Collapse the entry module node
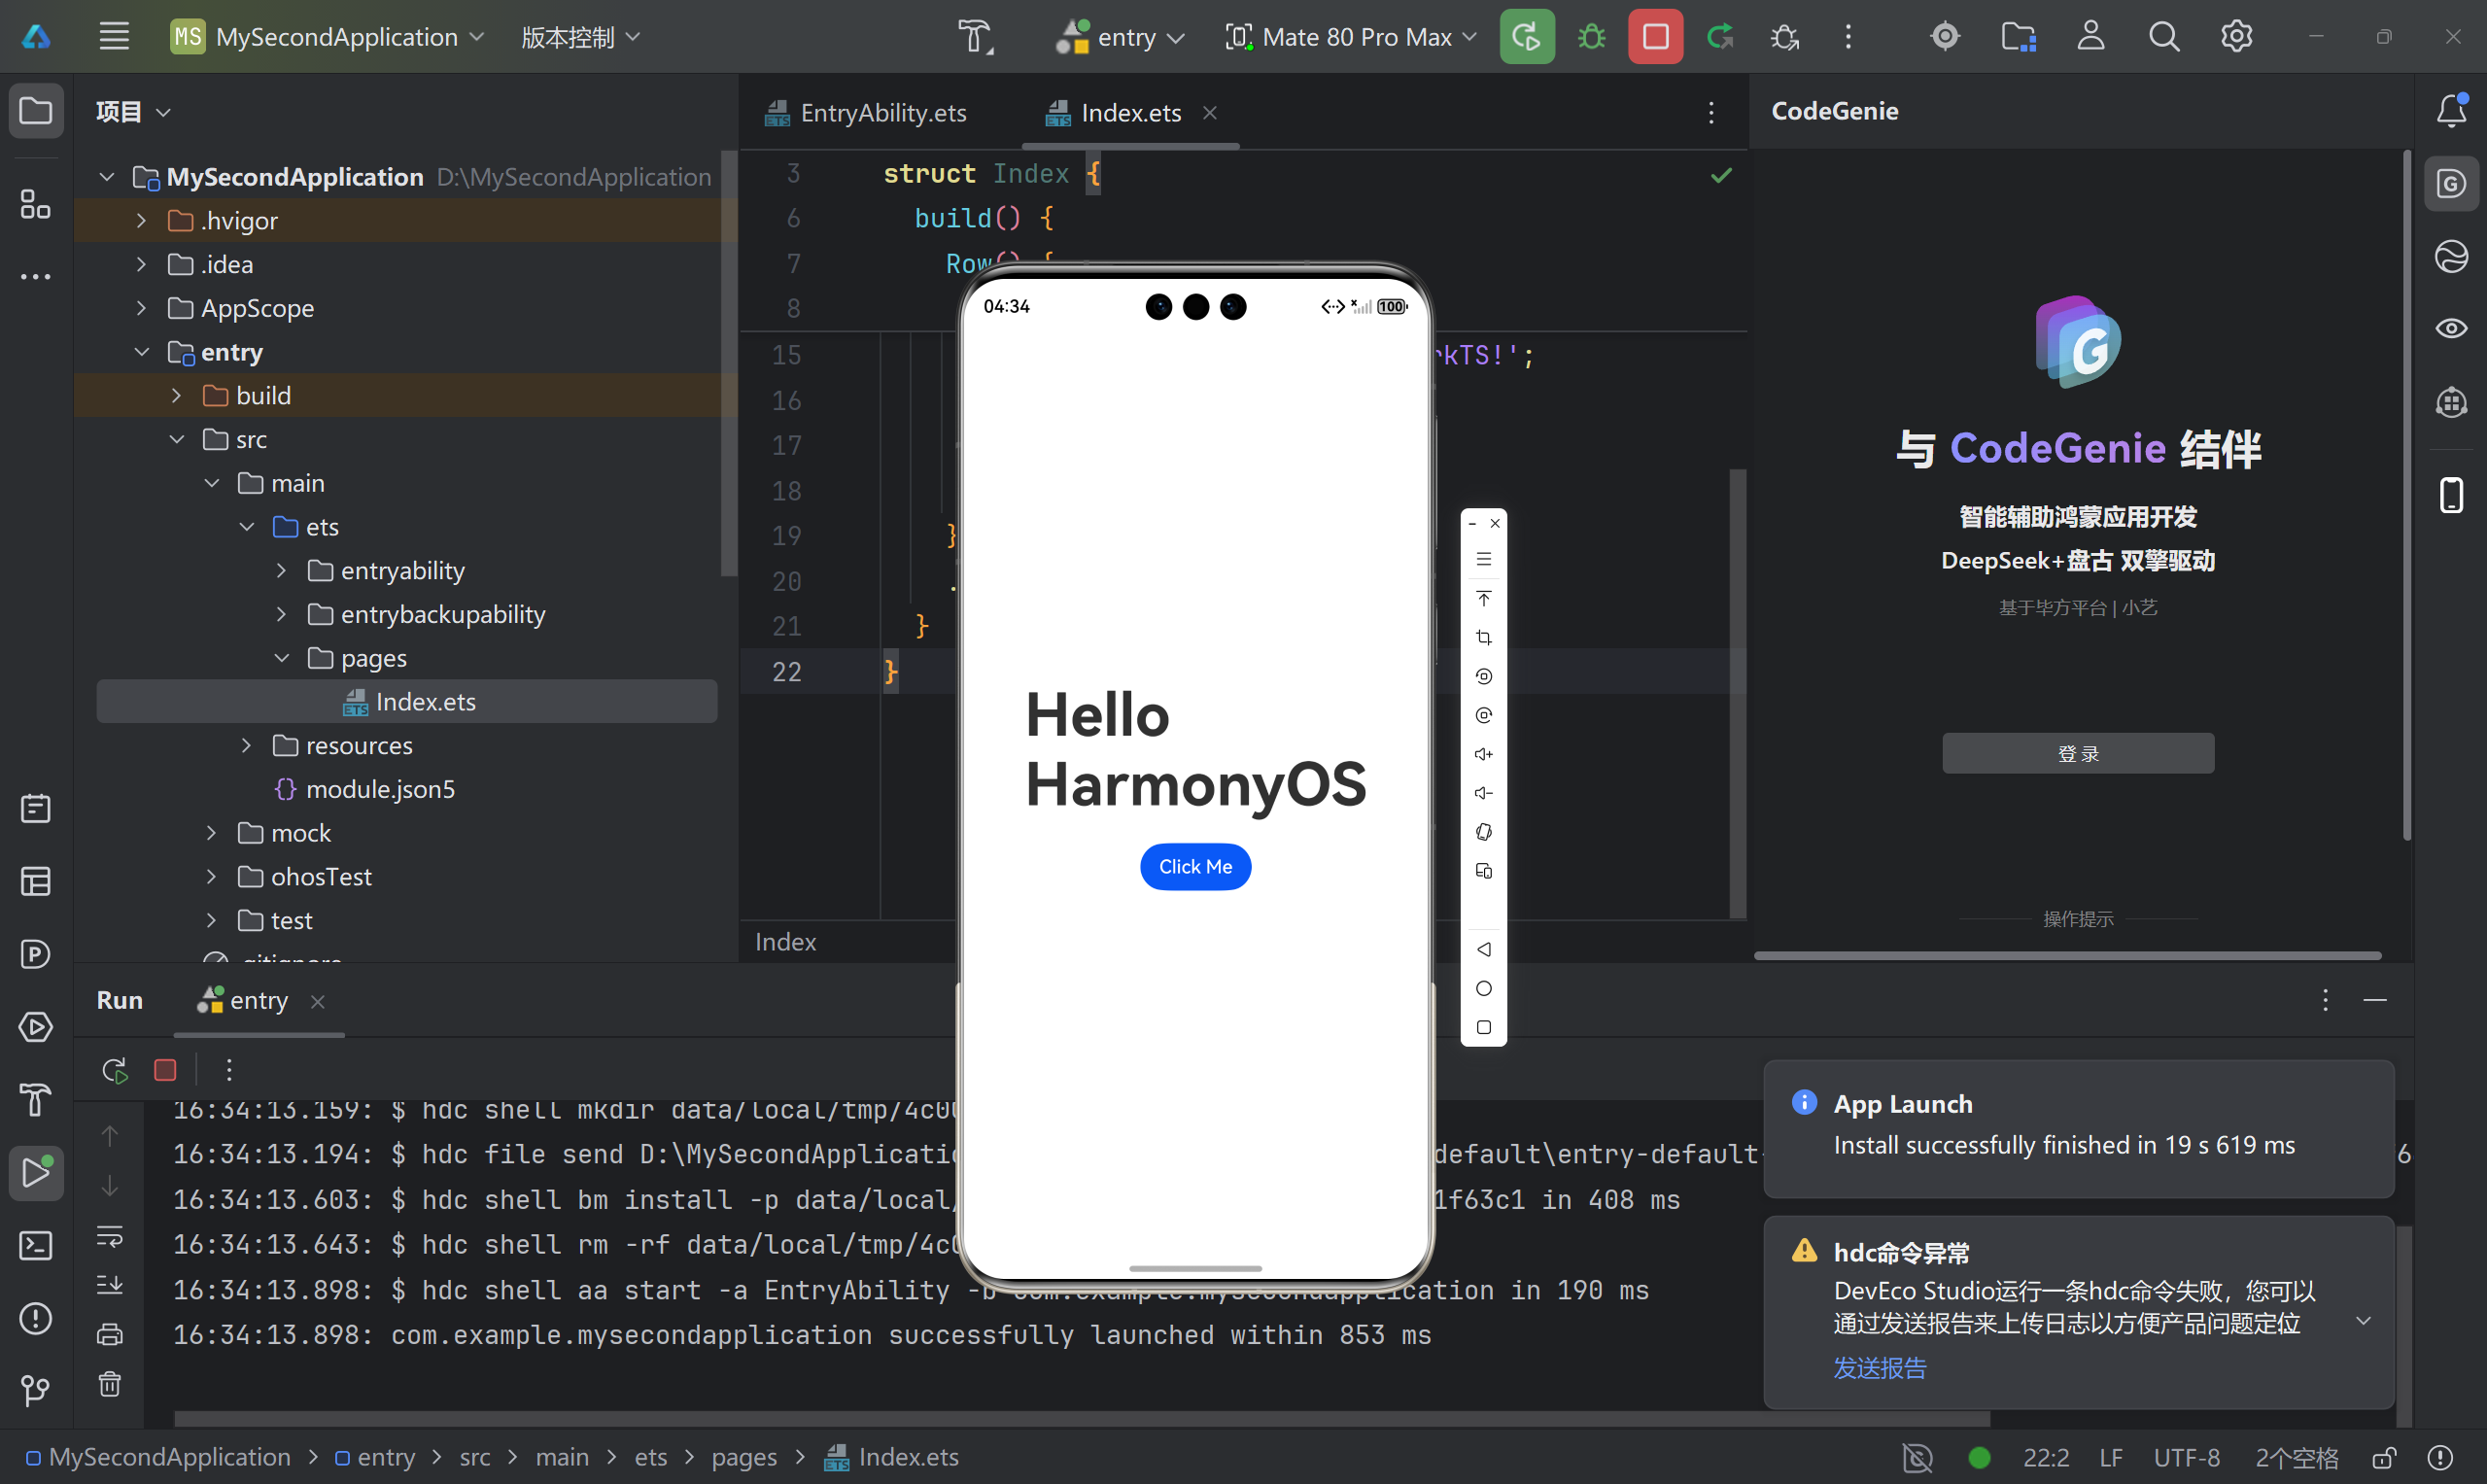The height and width of the screenshot is (1484, 2487). [x=141, y=352]
